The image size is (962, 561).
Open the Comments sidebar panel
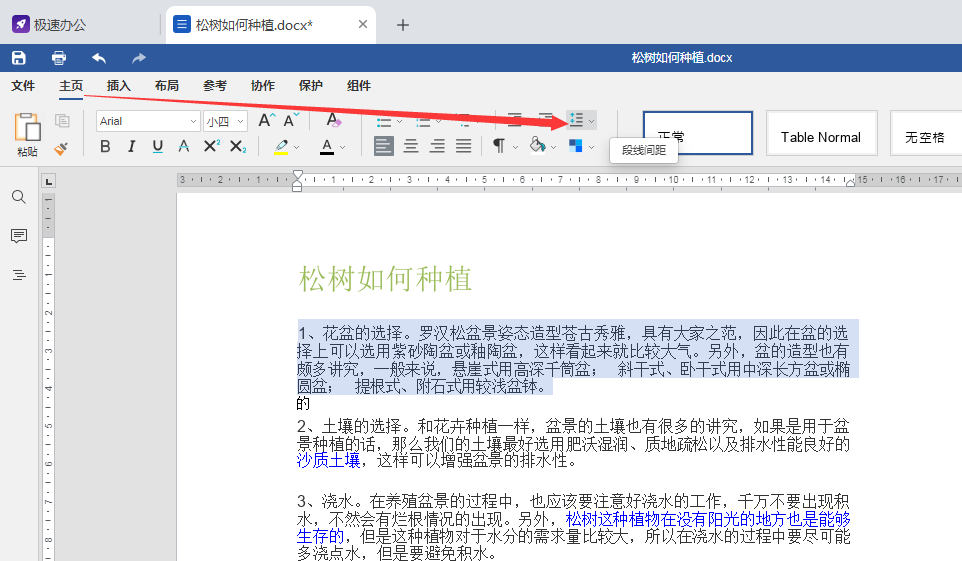[x=19, y=236]
